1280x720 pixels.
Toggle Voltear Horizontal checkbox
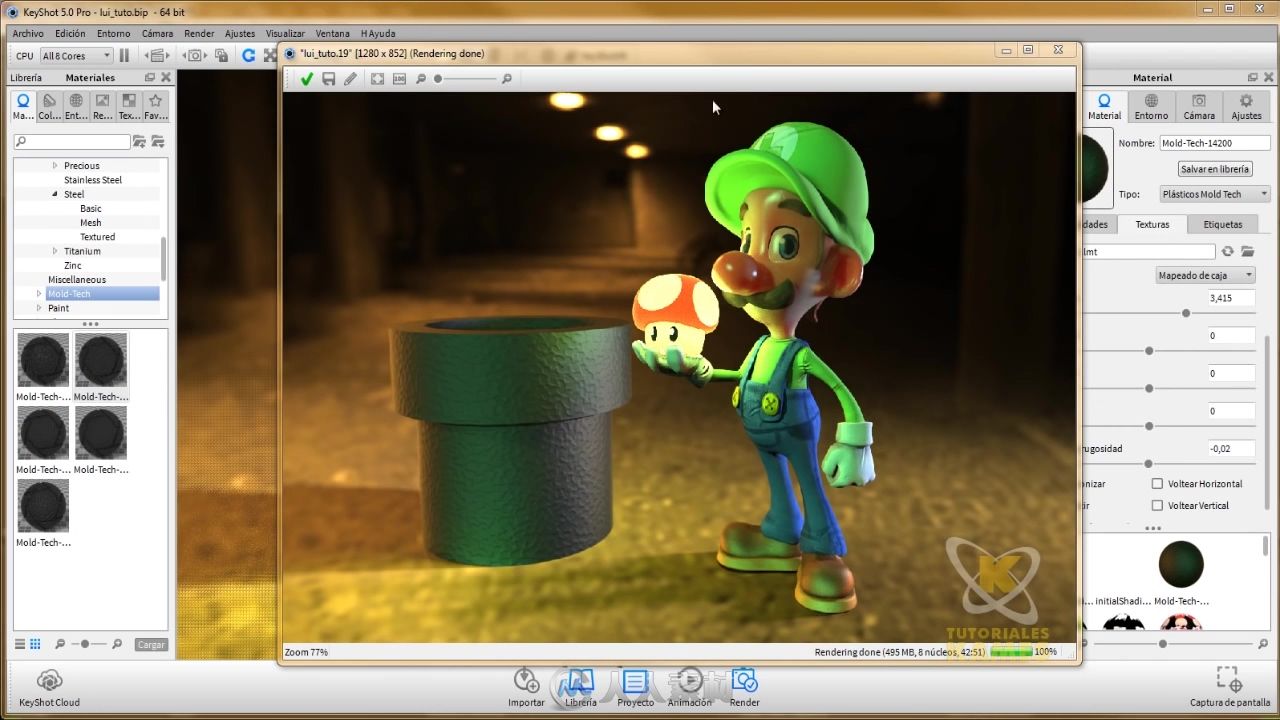point(1157,483)
